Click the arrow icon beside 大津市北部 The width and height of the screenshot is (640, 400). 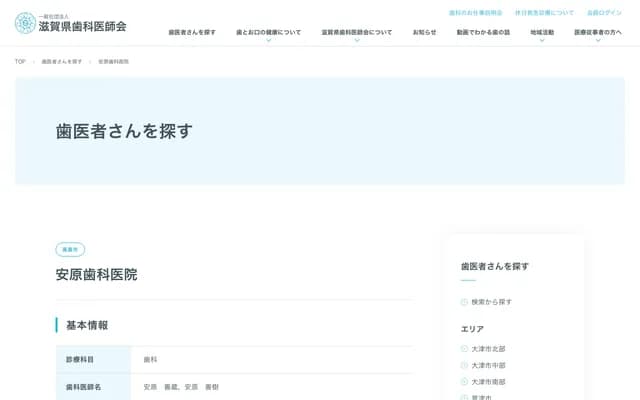coord(464,349)
